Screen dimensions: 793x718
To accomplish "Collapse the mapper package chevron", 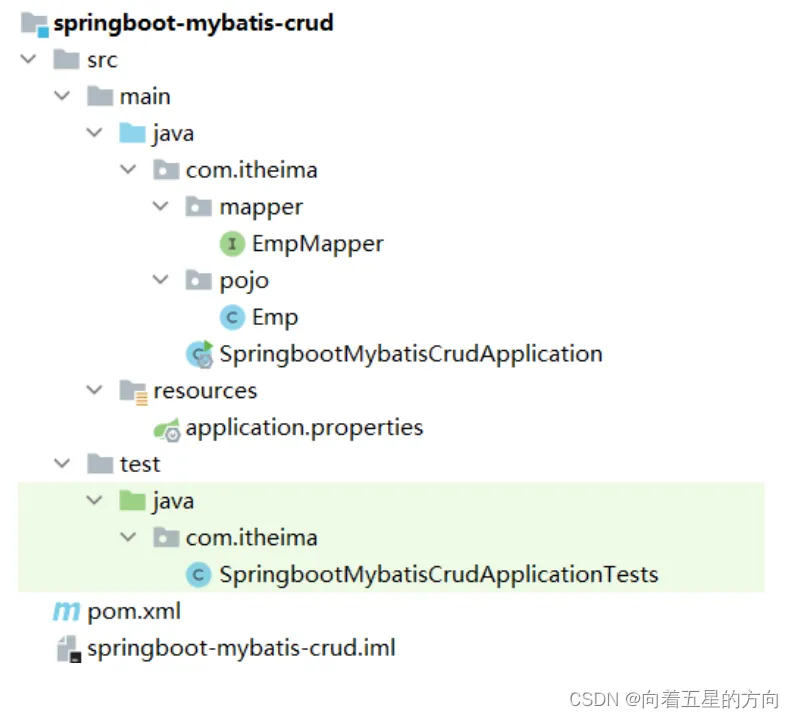I will [x=160, y=206].
